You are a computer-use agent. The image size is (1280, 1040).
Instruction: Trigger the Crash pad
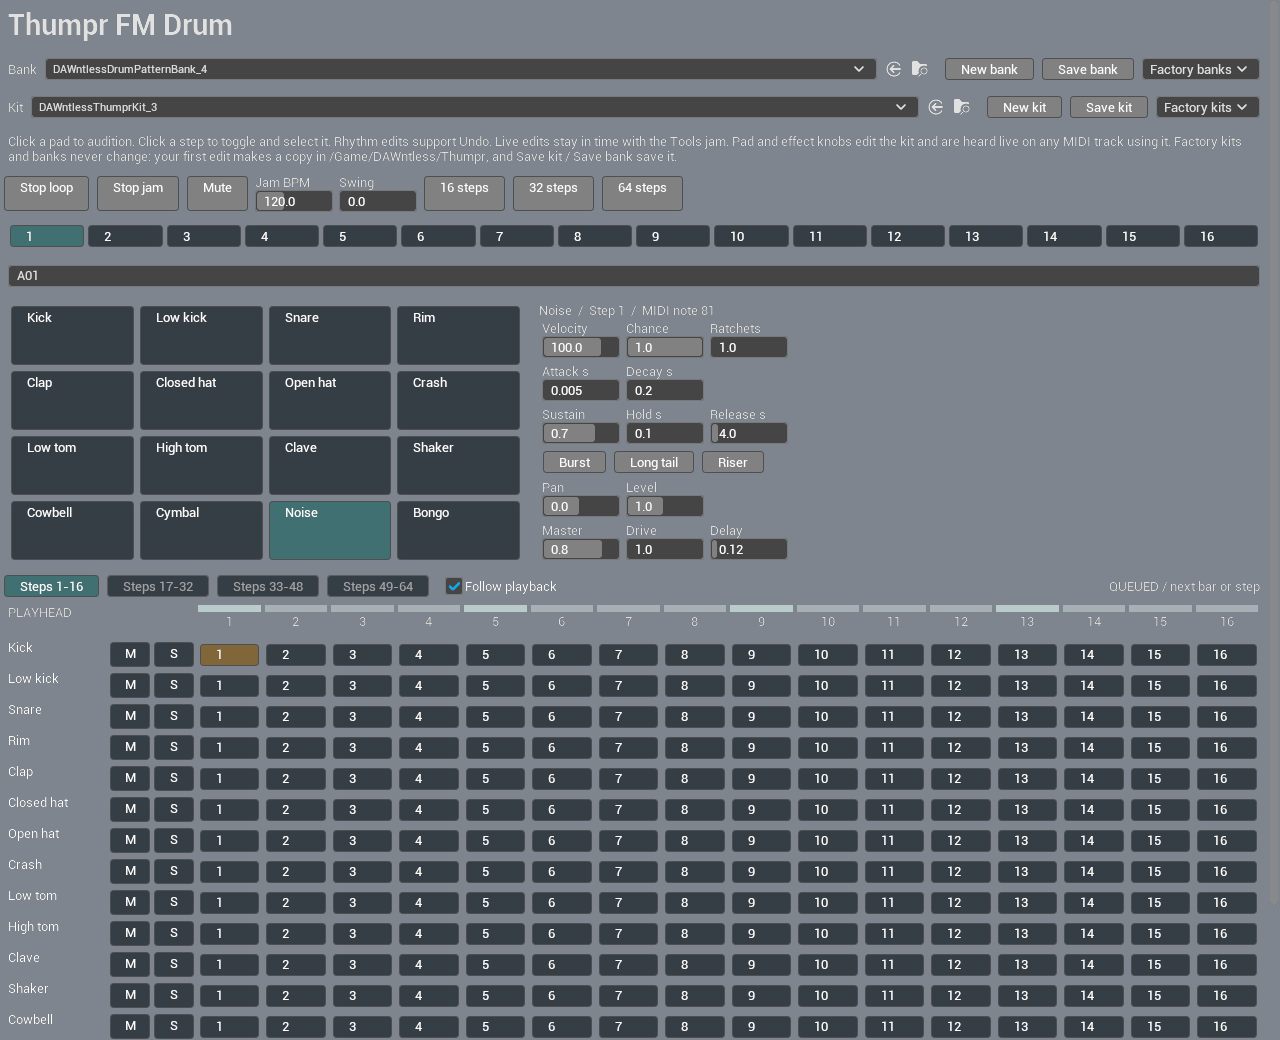(458, 400)
